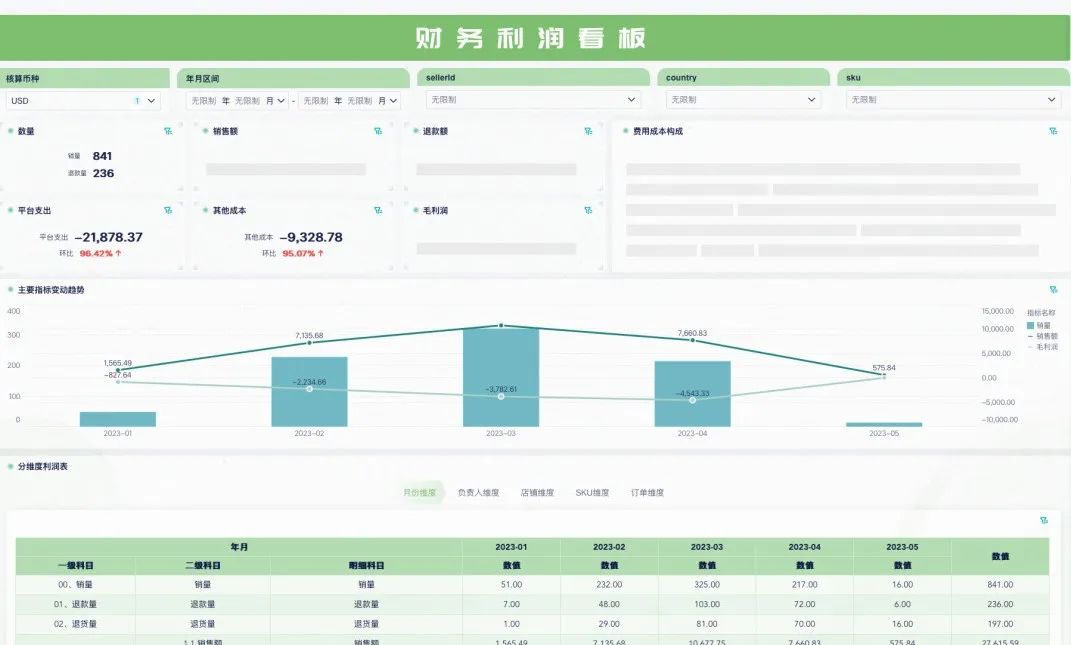Switch to the 负责人维度 tab
The width and height of the screenshot is (1071, 645).
coord(476,493)
